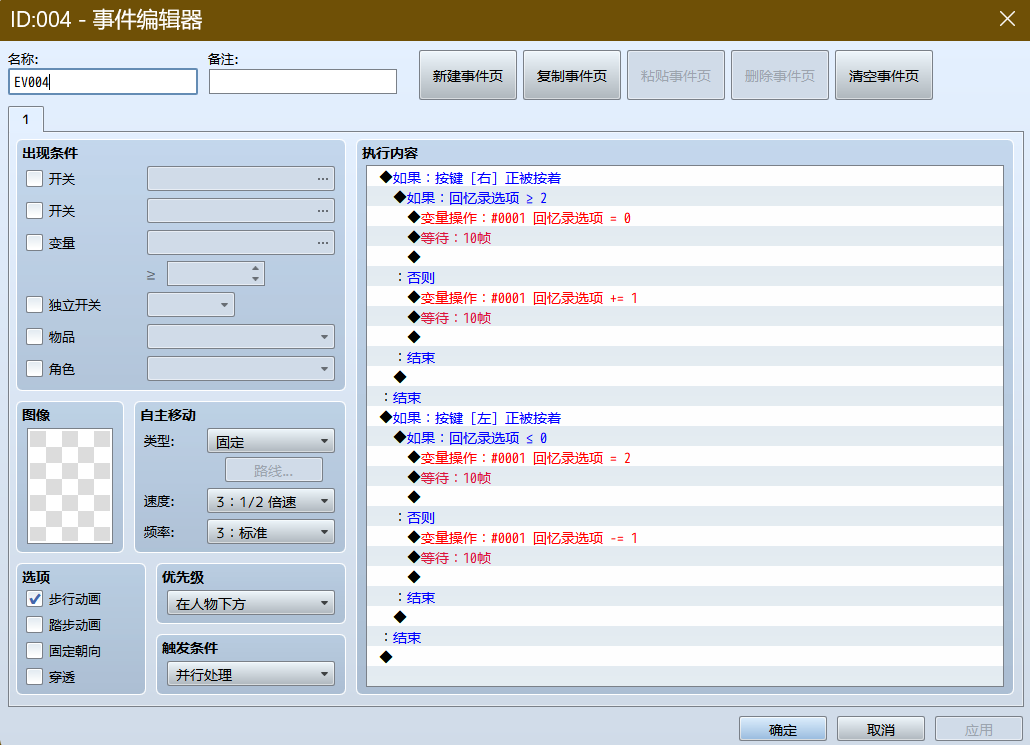Open the 独立开关 dropdown
1030x745 pixels.
[190, 305]
